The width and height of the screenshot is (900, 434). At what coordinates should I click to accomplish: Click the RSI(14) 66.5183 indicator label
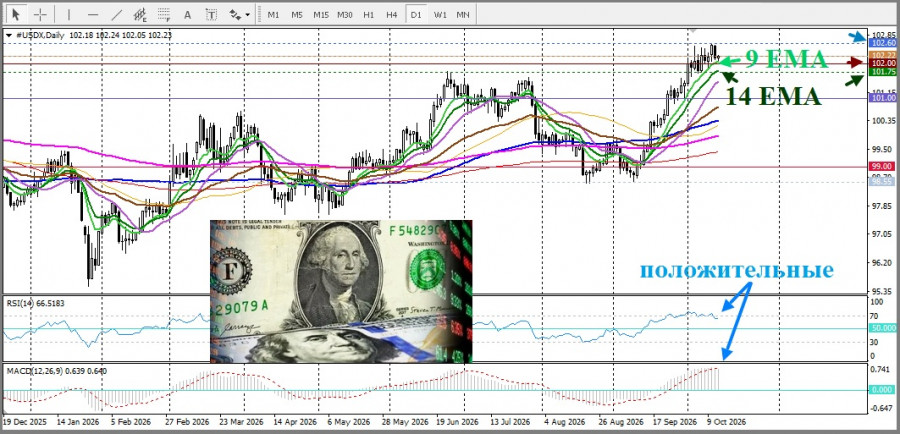[35, 303]
